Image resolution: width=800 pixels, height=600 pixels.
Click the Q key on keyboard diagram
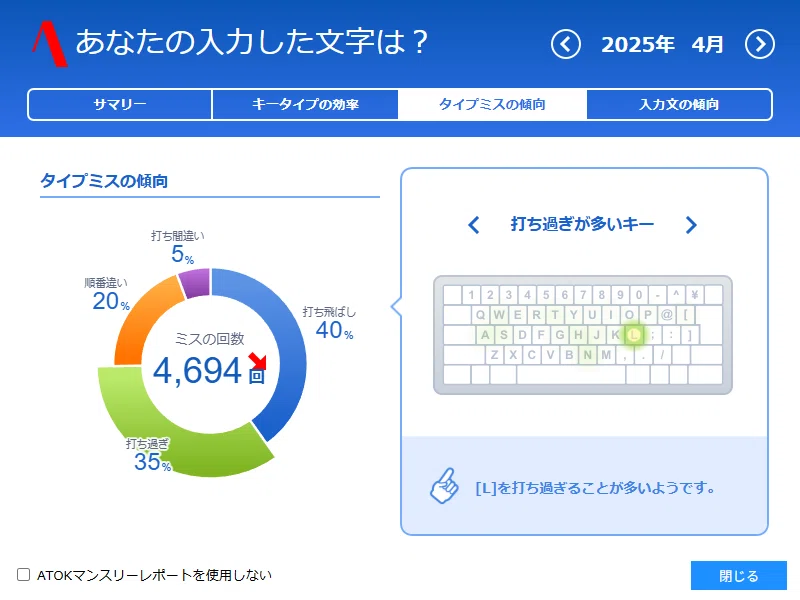(480, 315)
